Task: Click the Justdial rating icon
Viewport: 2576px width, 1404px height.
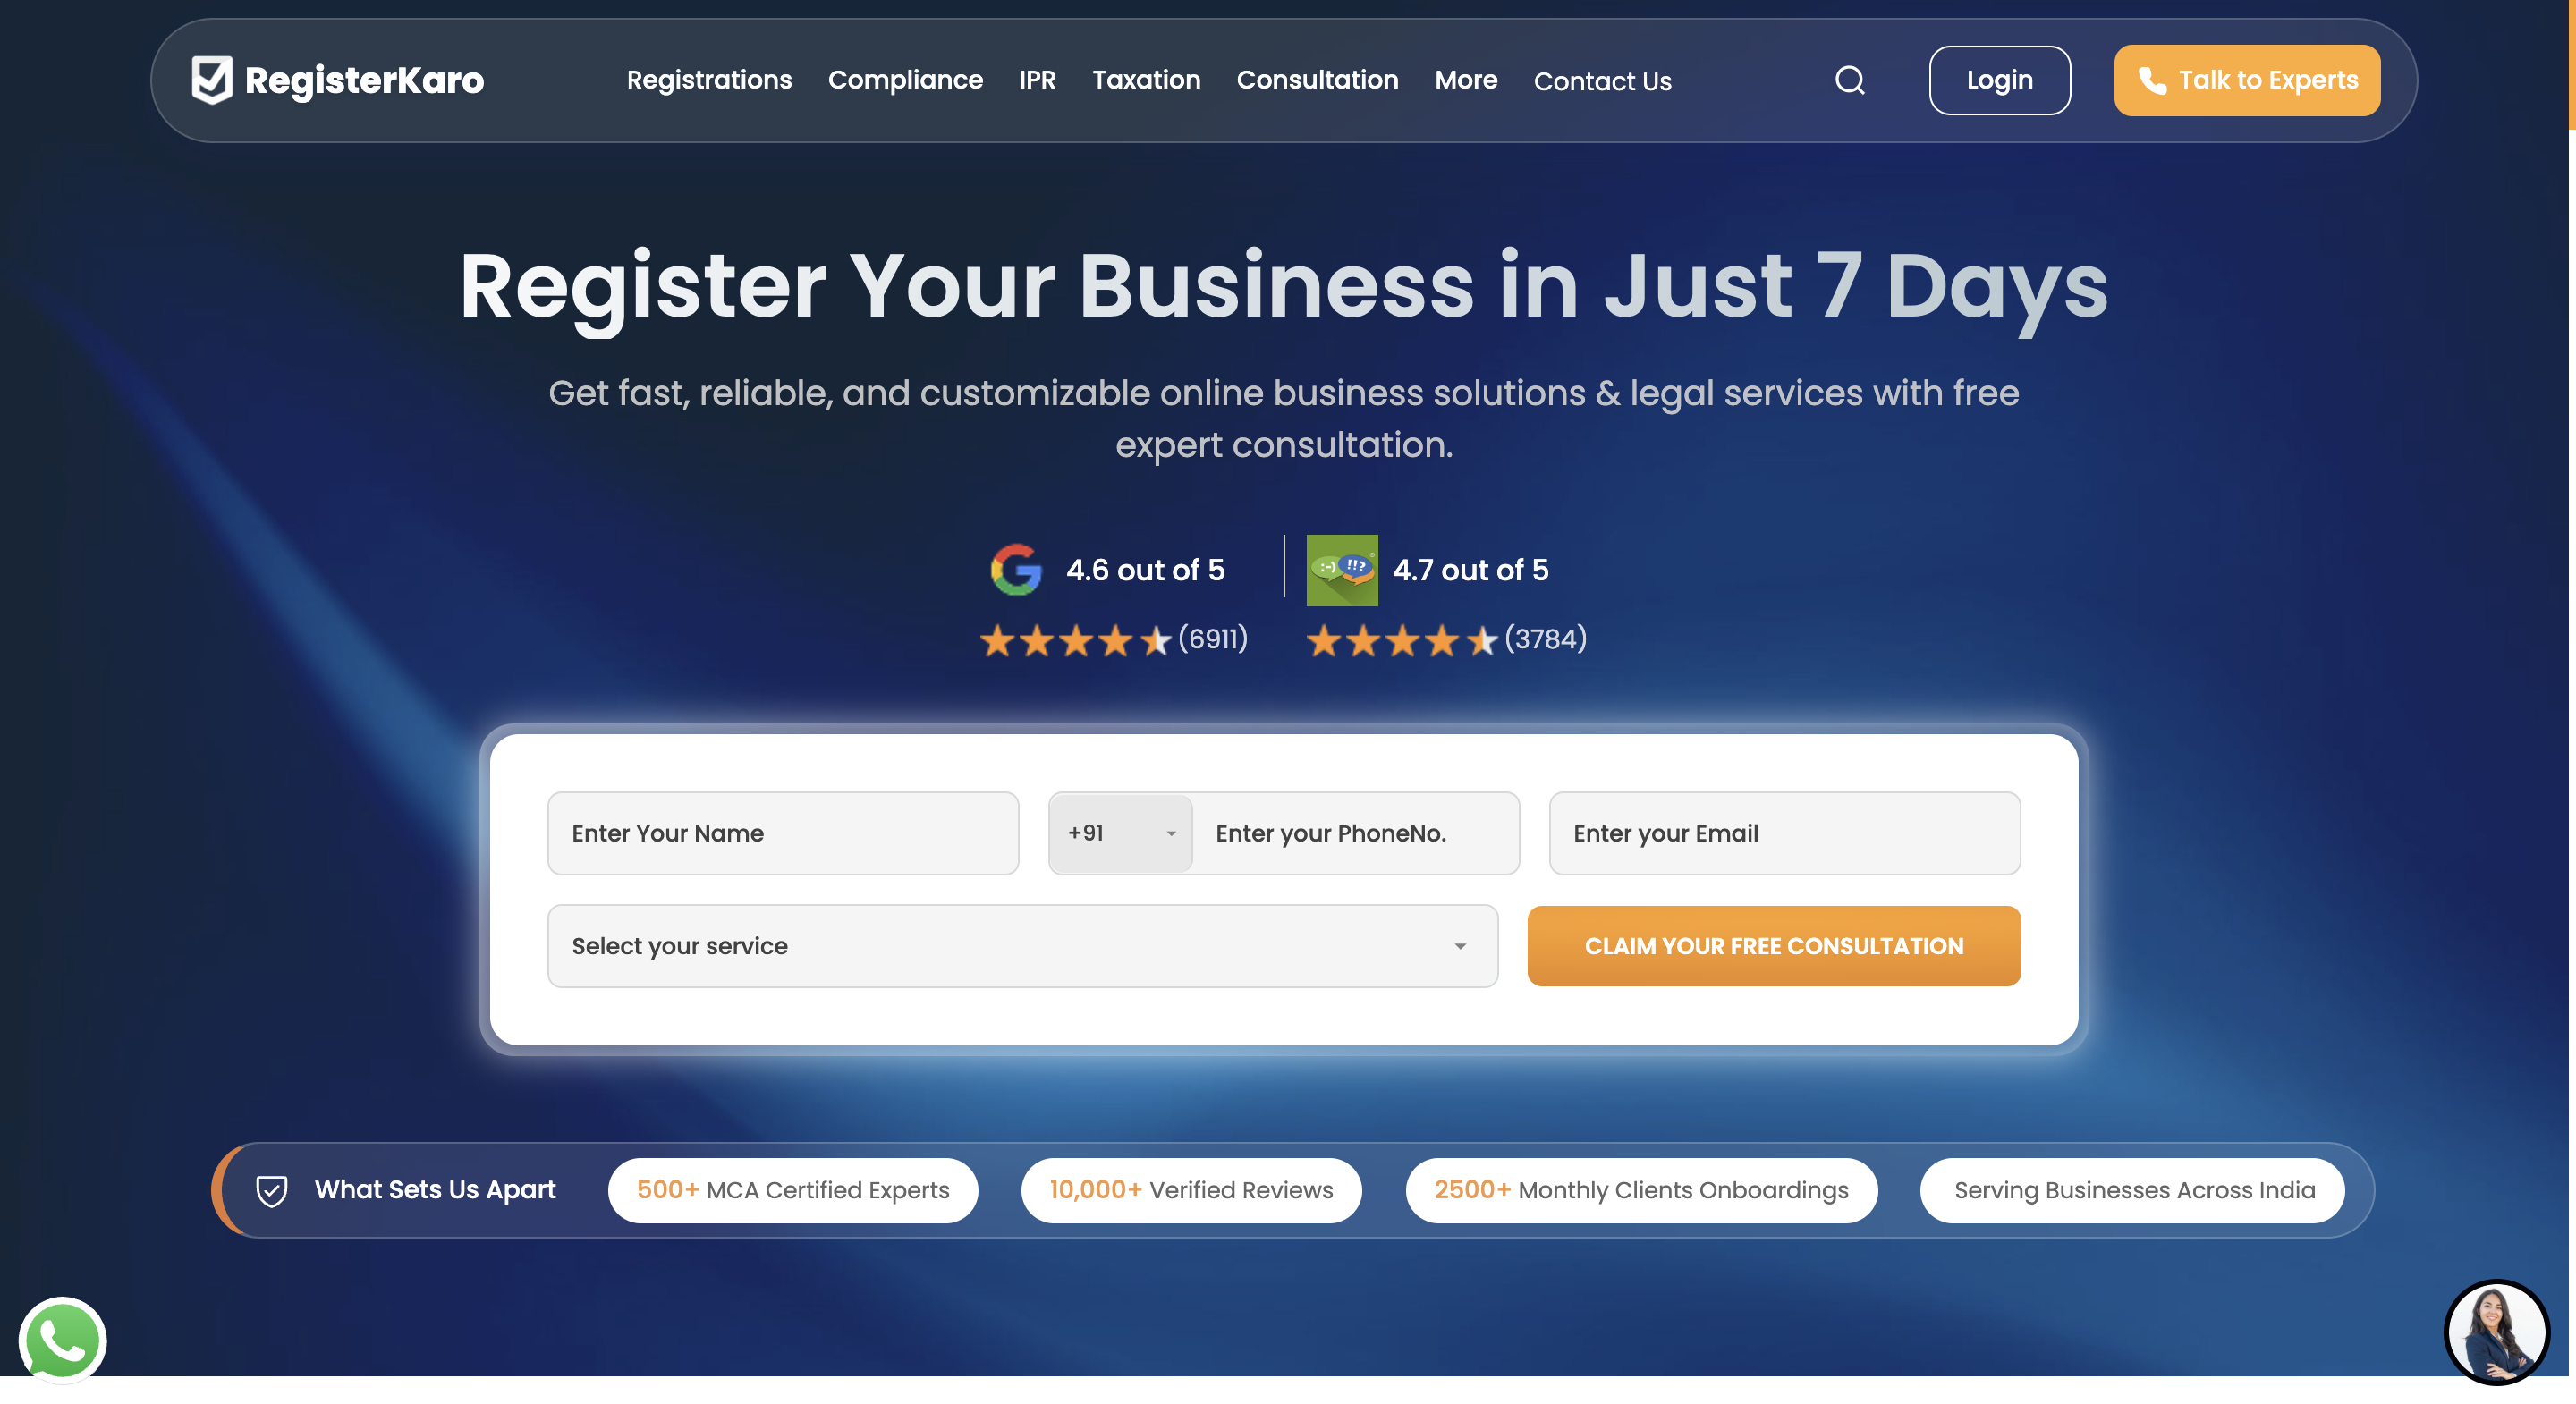Action: tap(1342, 569)
